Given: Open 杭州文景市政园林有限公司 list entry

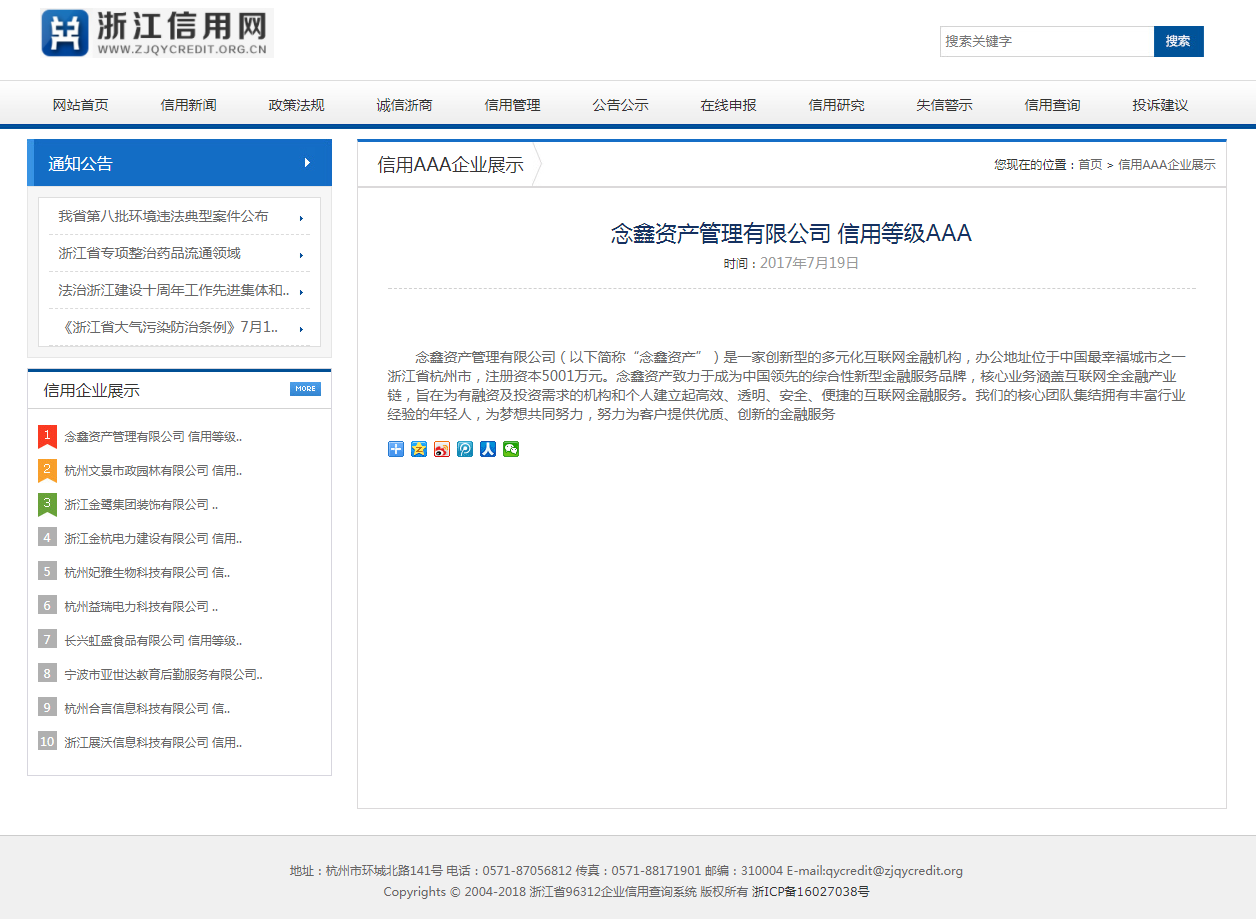Looking at the screenshot, I should pos(153,471).
